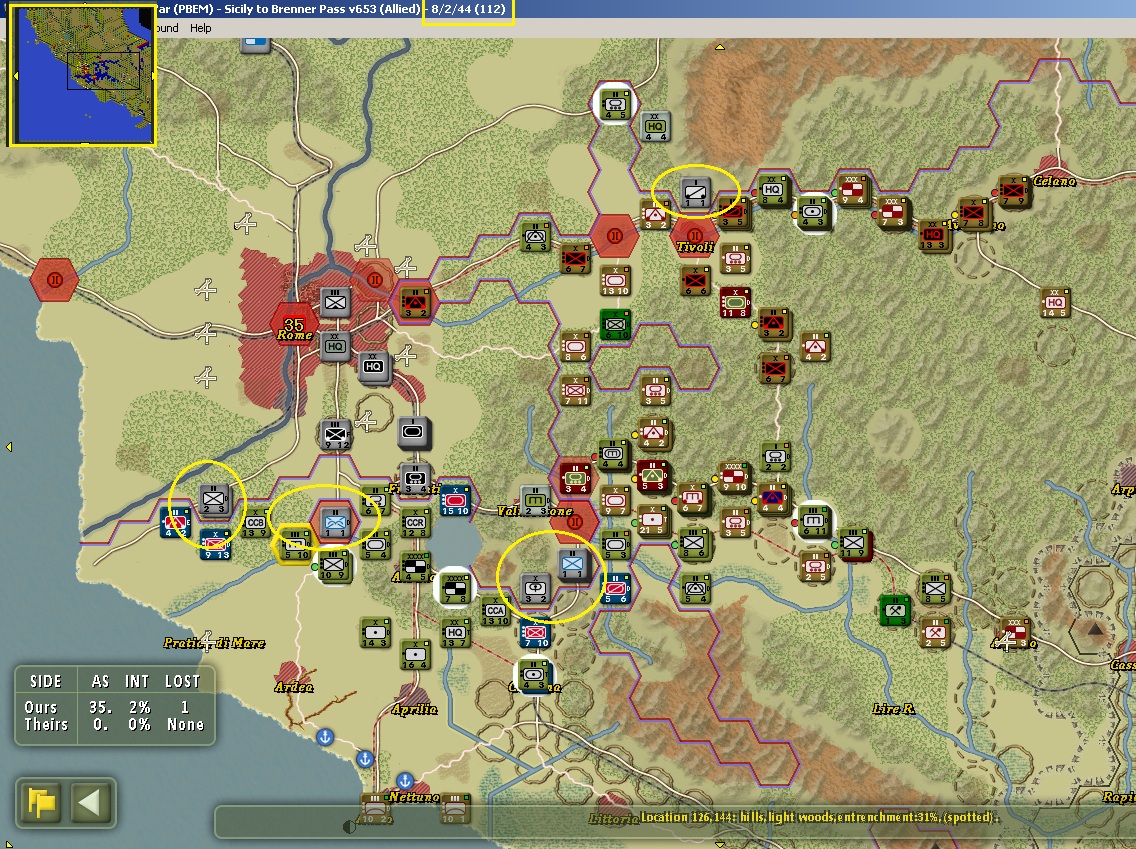This screenshot has width=1136, height=849.
Task: Select the blue 5-6 battalion counter
Action: [x=616, y=590]
